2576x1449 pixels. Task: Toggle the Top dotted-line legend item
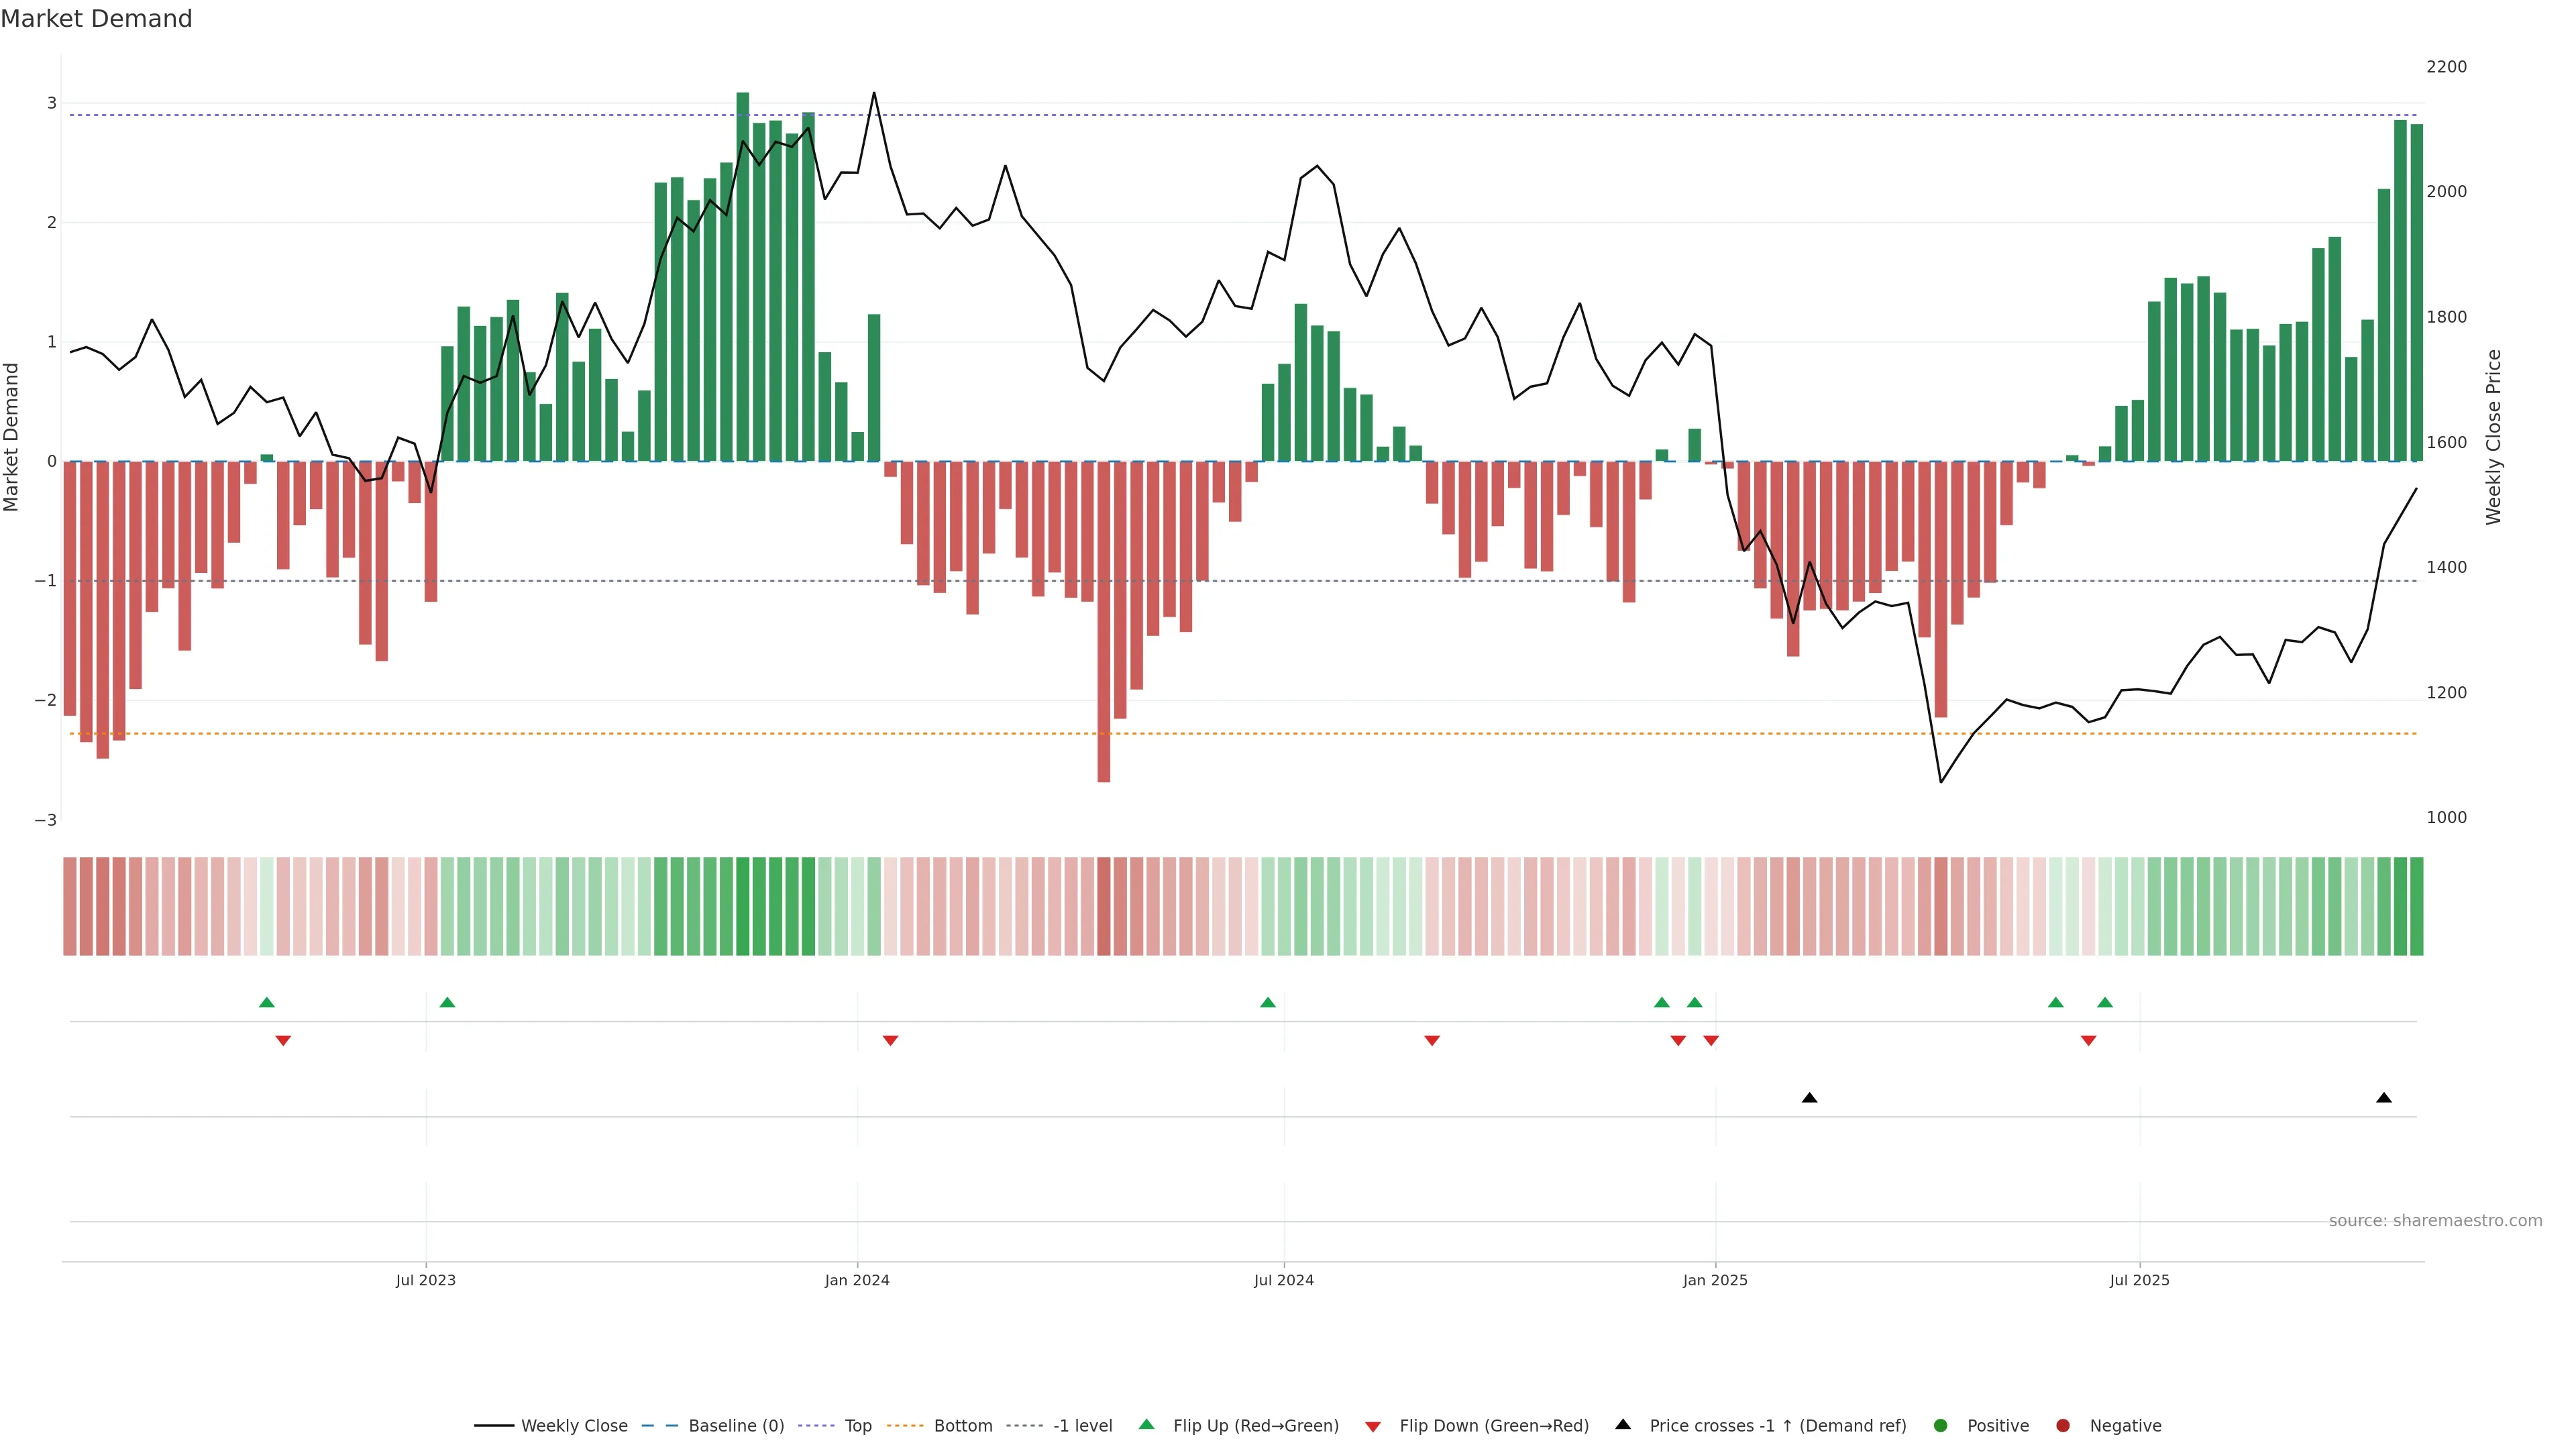pyautogui.click(x=857, y=1426)
